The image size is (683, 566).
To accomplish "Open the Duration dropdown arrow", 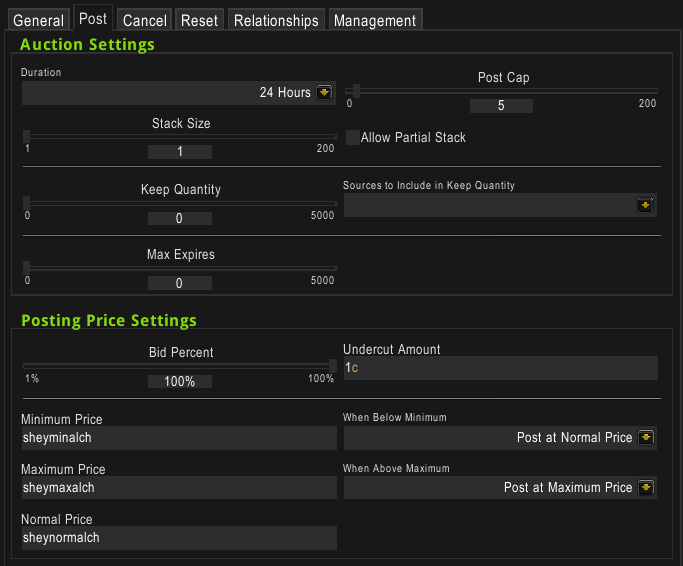I will pos(324,92).
